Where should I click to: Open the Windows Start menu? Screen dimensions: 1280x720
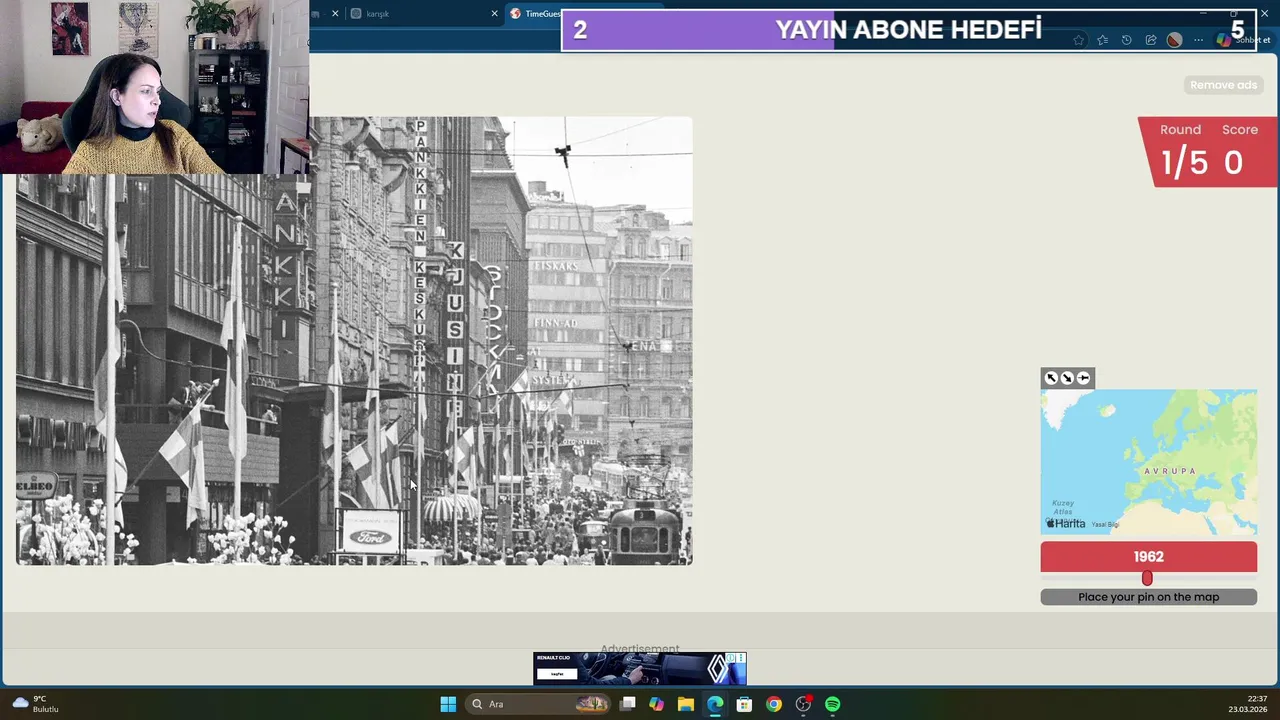point(448,704)
